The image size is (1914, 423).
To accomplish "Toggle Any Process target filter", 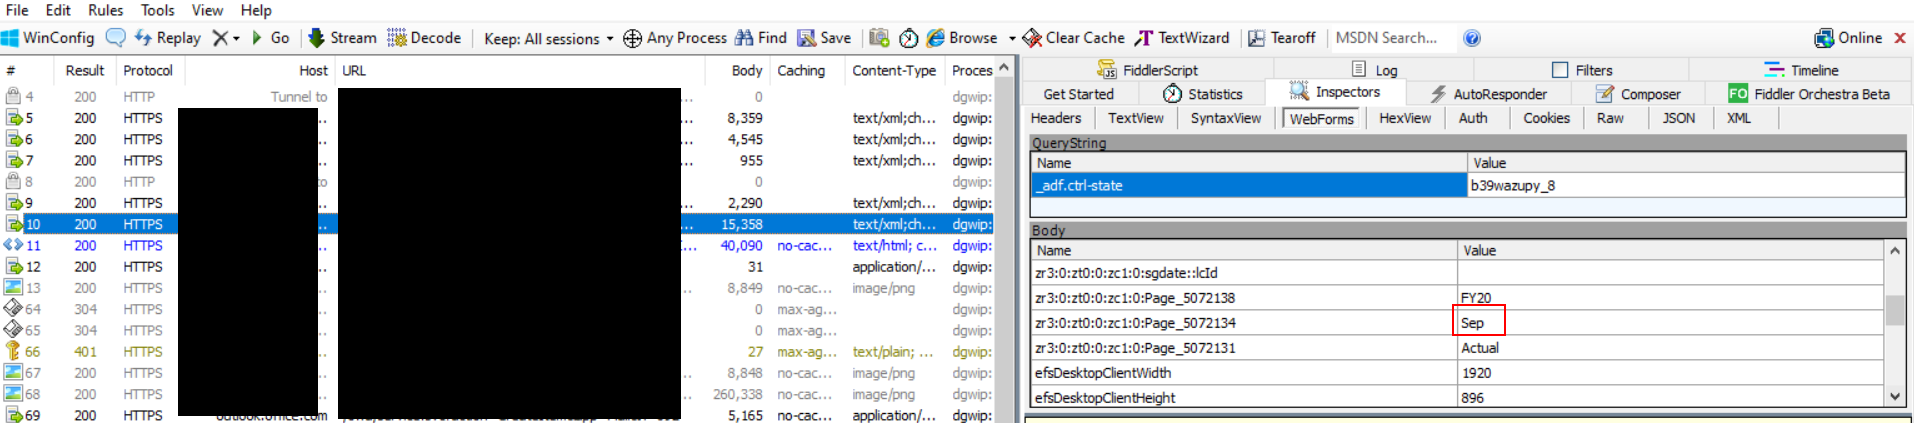I will pyautogui.click(x=675, y=38).
